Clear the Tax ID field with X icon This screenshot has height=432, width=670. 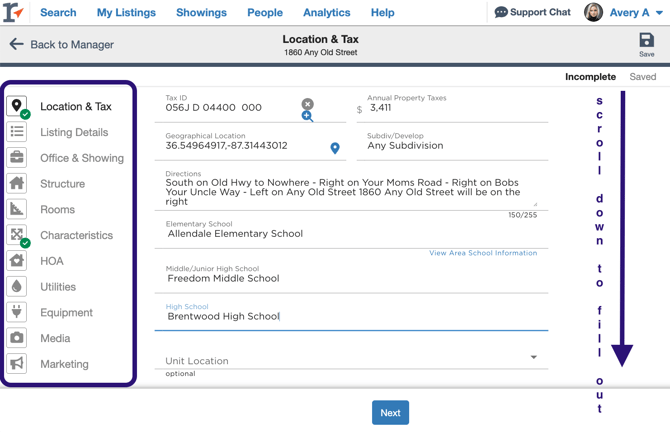307,104
